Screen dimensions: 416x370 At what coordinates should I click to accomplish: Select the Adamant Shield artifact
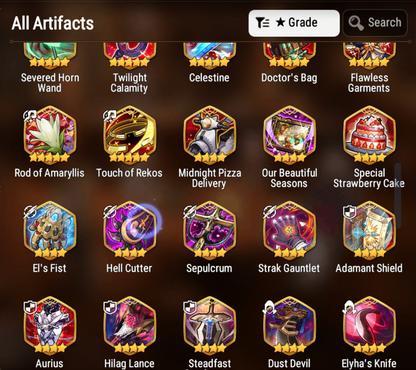click(x=369, y=230)
